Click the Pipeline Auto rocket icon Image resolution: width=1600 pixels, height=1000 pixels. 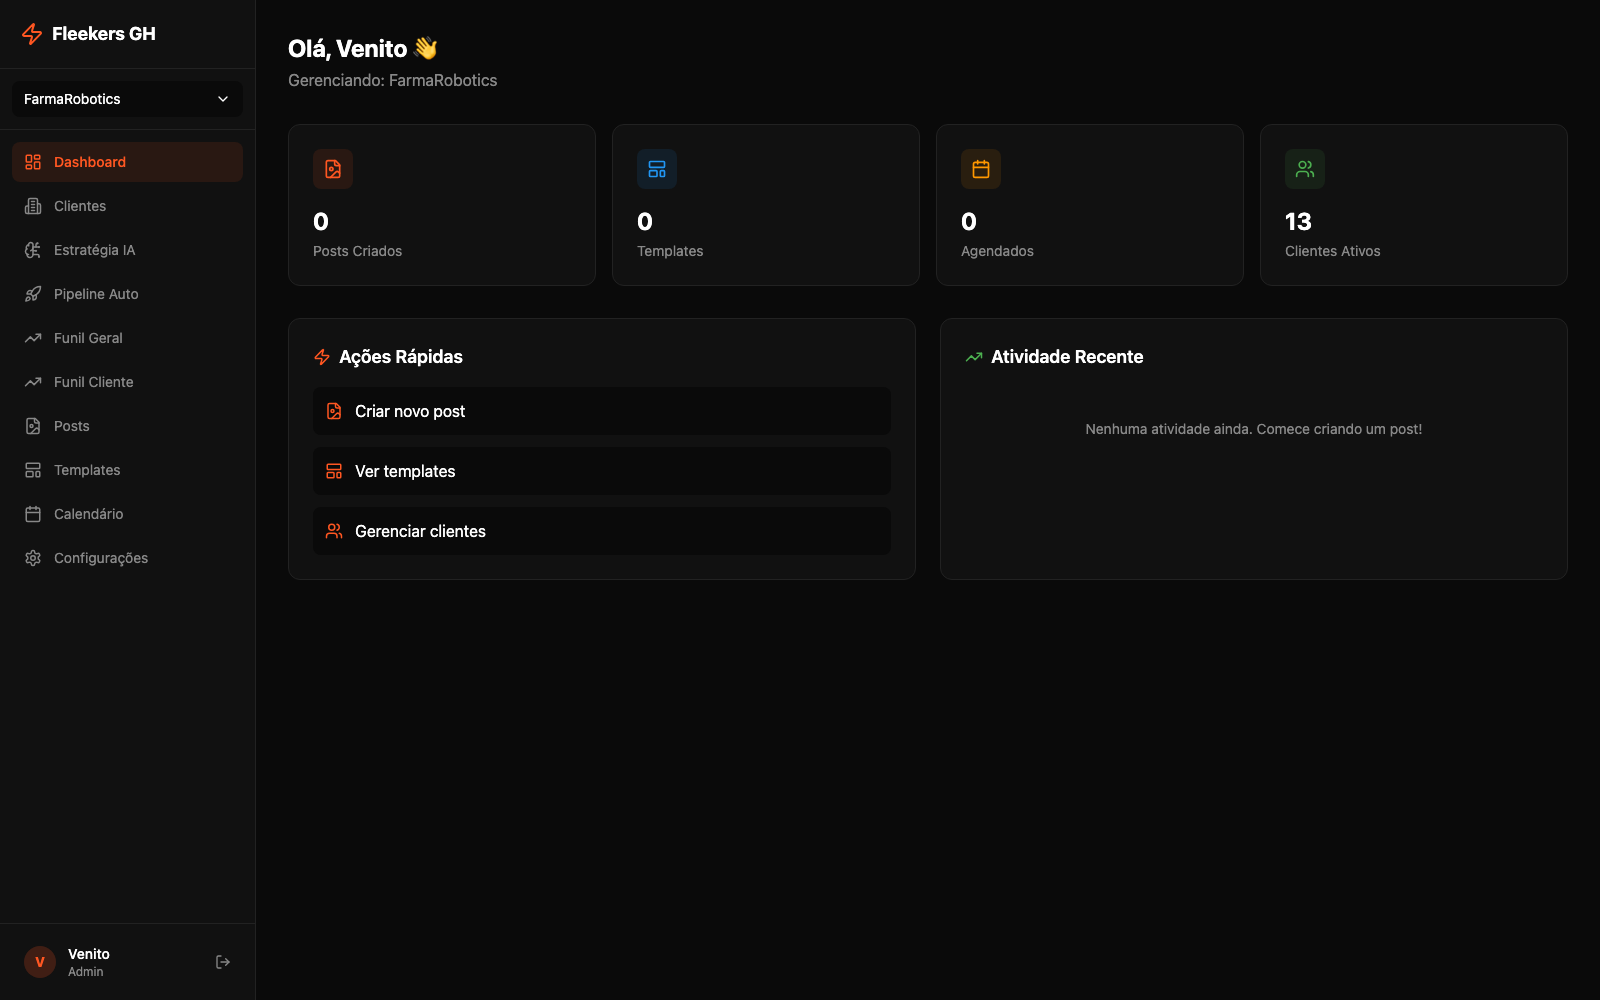pyautogui.click(x=33, y=294)
